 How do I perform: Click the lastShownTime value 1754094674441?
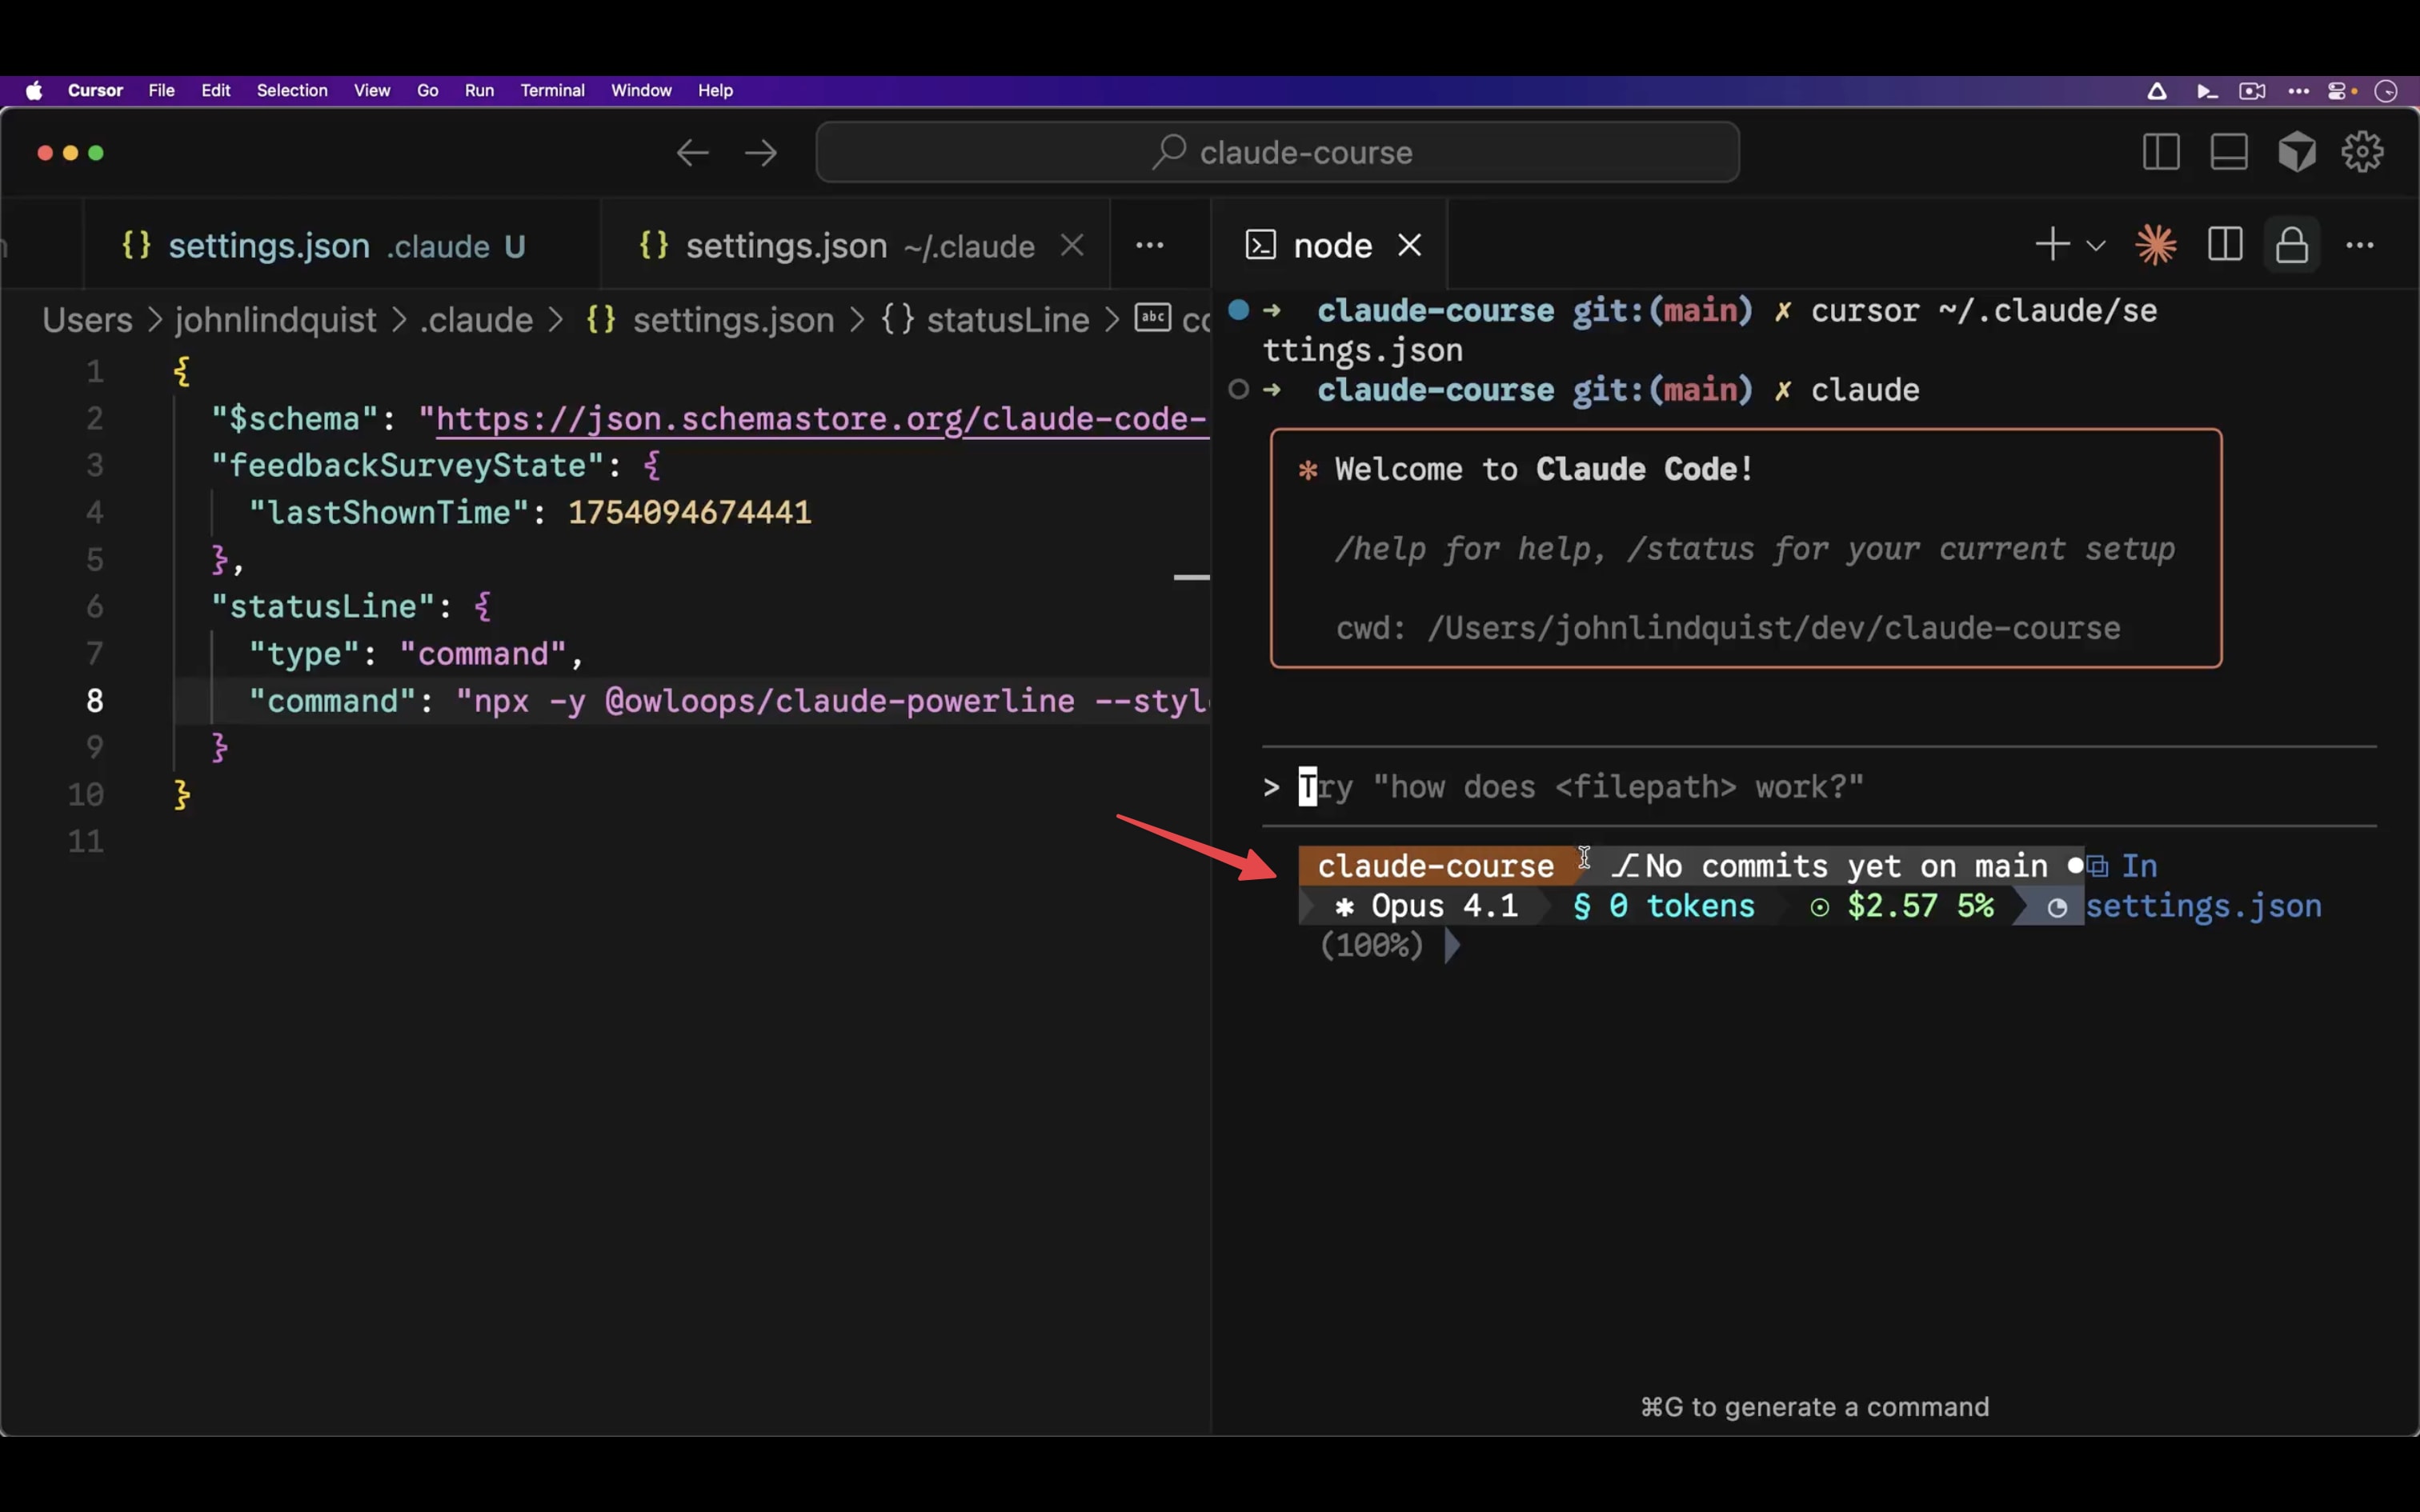(x=690, y=512)
